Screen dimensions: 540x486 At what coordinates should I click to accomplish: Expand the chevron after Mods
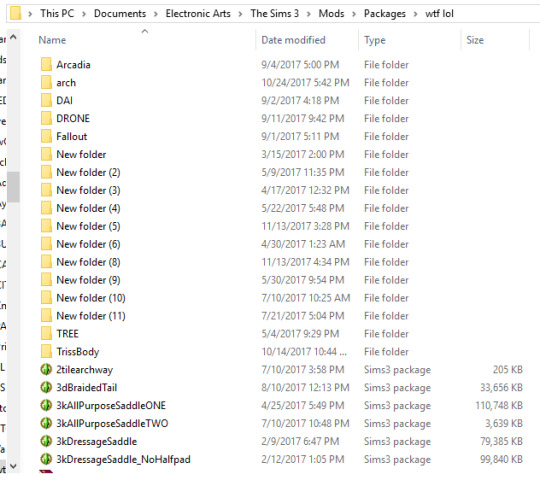pos(354,14)
